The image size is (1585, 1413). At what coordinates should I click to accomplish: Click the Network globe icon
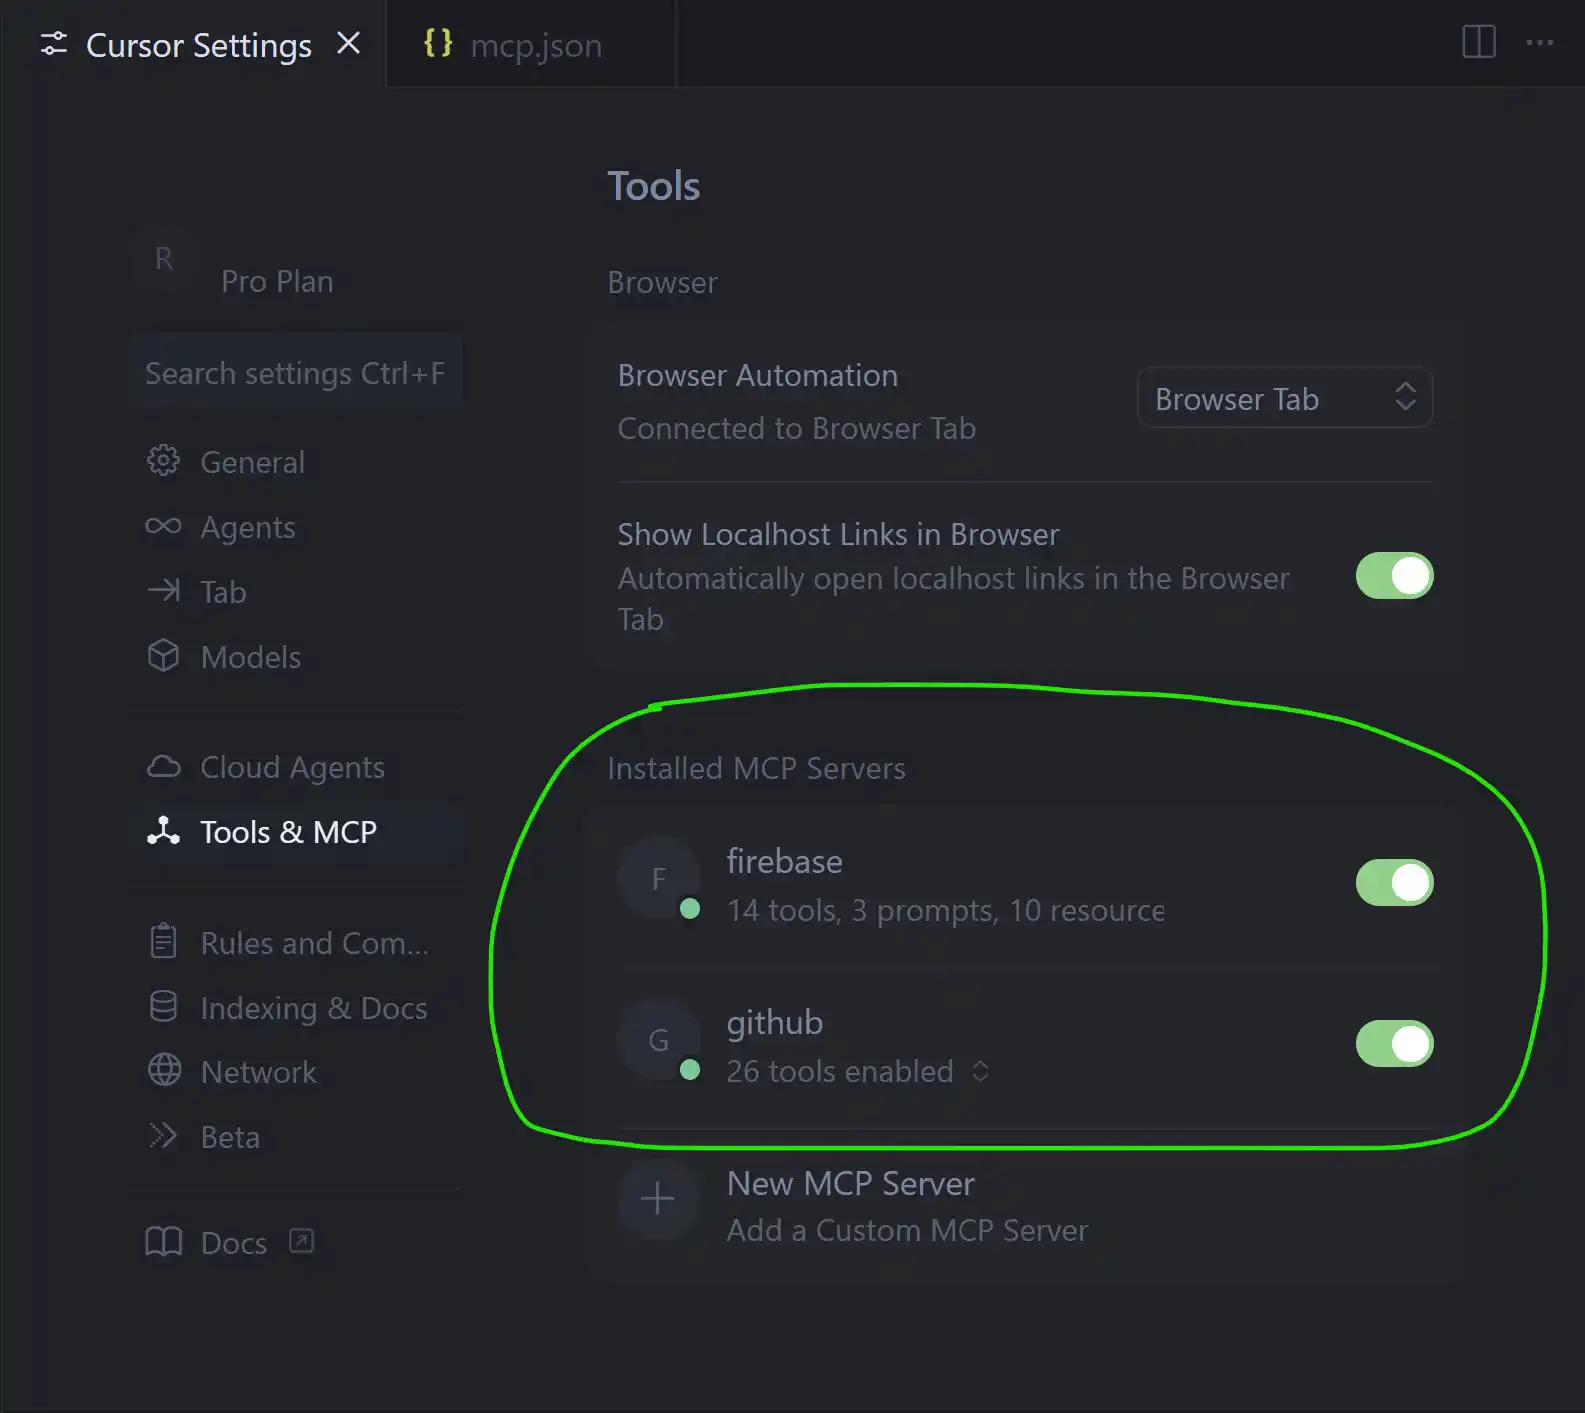coord(164,1071)
